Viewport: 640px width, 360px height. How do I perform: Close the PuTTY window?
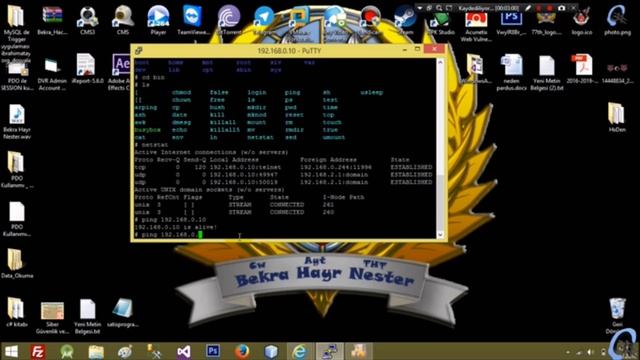click(x=434, y=49)
